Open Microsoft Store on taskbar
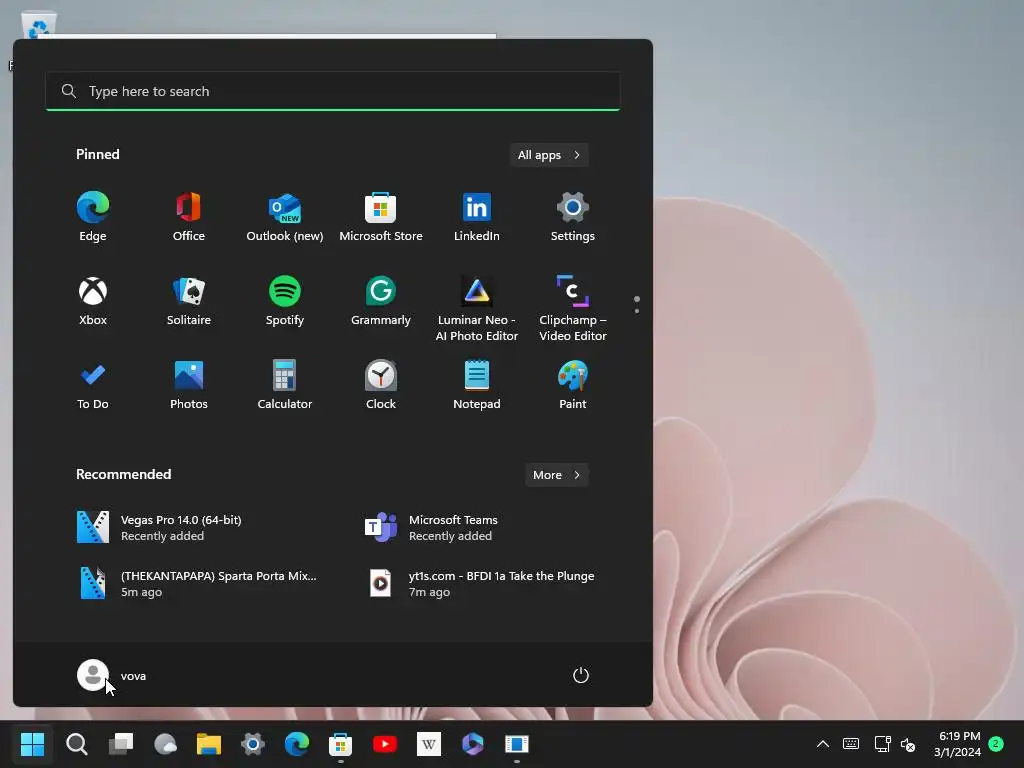This screenshot has width=1024, height=768. point(341,744)
